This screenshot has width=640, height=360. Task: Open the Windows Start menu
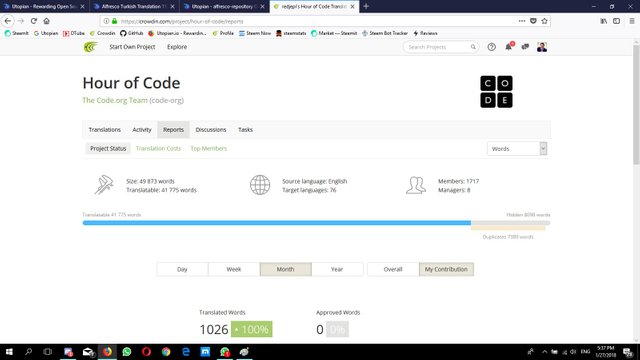pyautogui.click(x=9, y=351)
